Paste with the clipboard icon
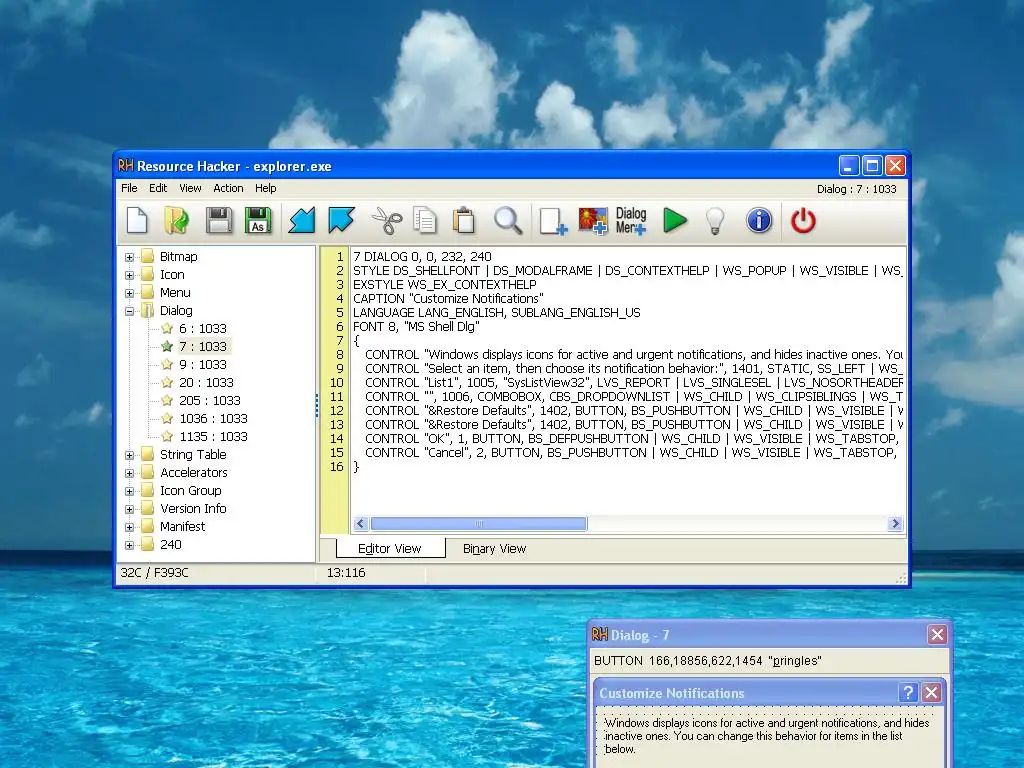The image size is (1024, 768). pos(464,221)
